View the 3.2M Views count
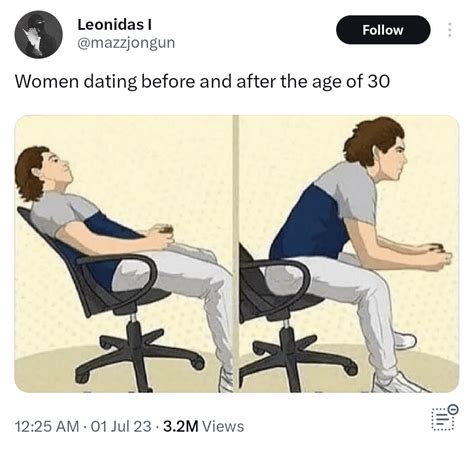 pos(203,426)
